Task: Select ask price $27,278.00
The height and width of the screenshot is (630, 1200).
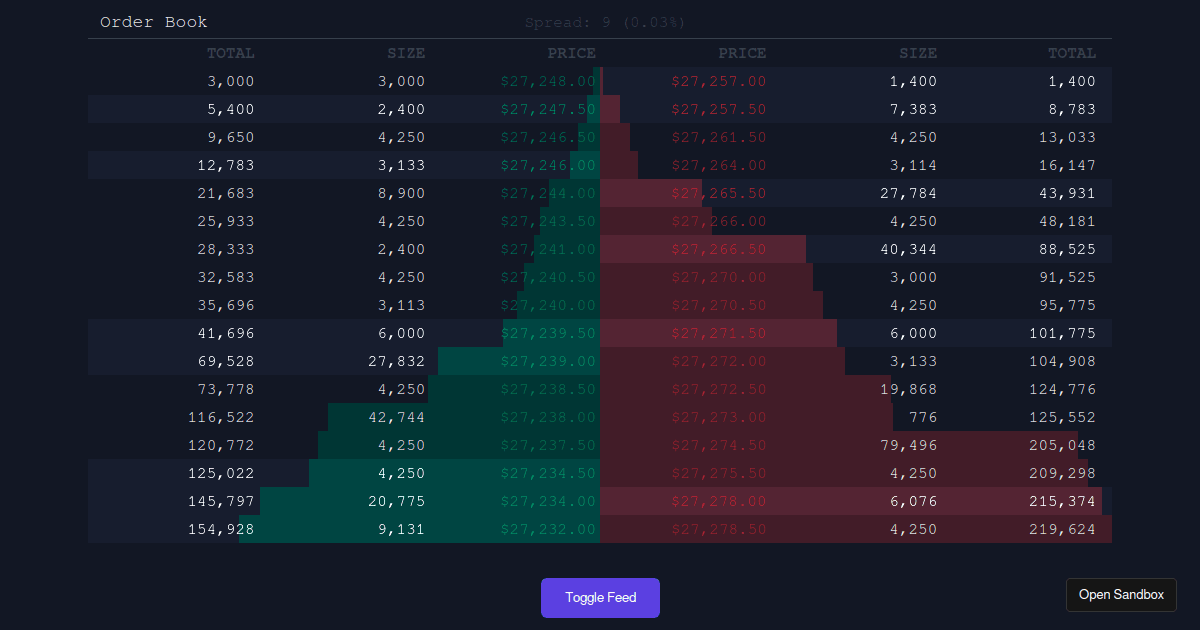Action: (x=719, y=501)
